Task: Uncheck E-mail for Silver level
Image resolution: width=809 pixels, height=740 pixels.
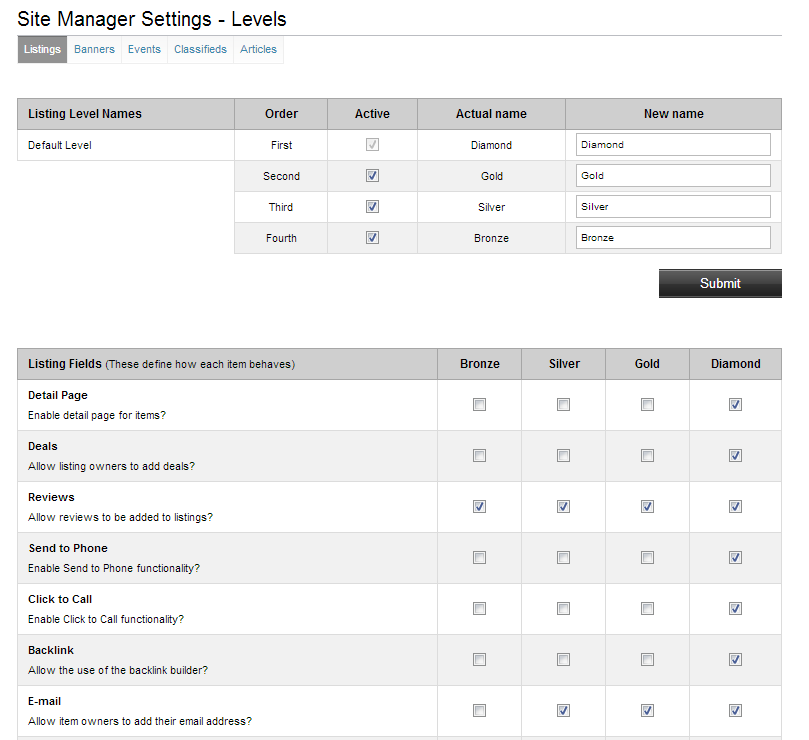Action: (x=563, y=711)
